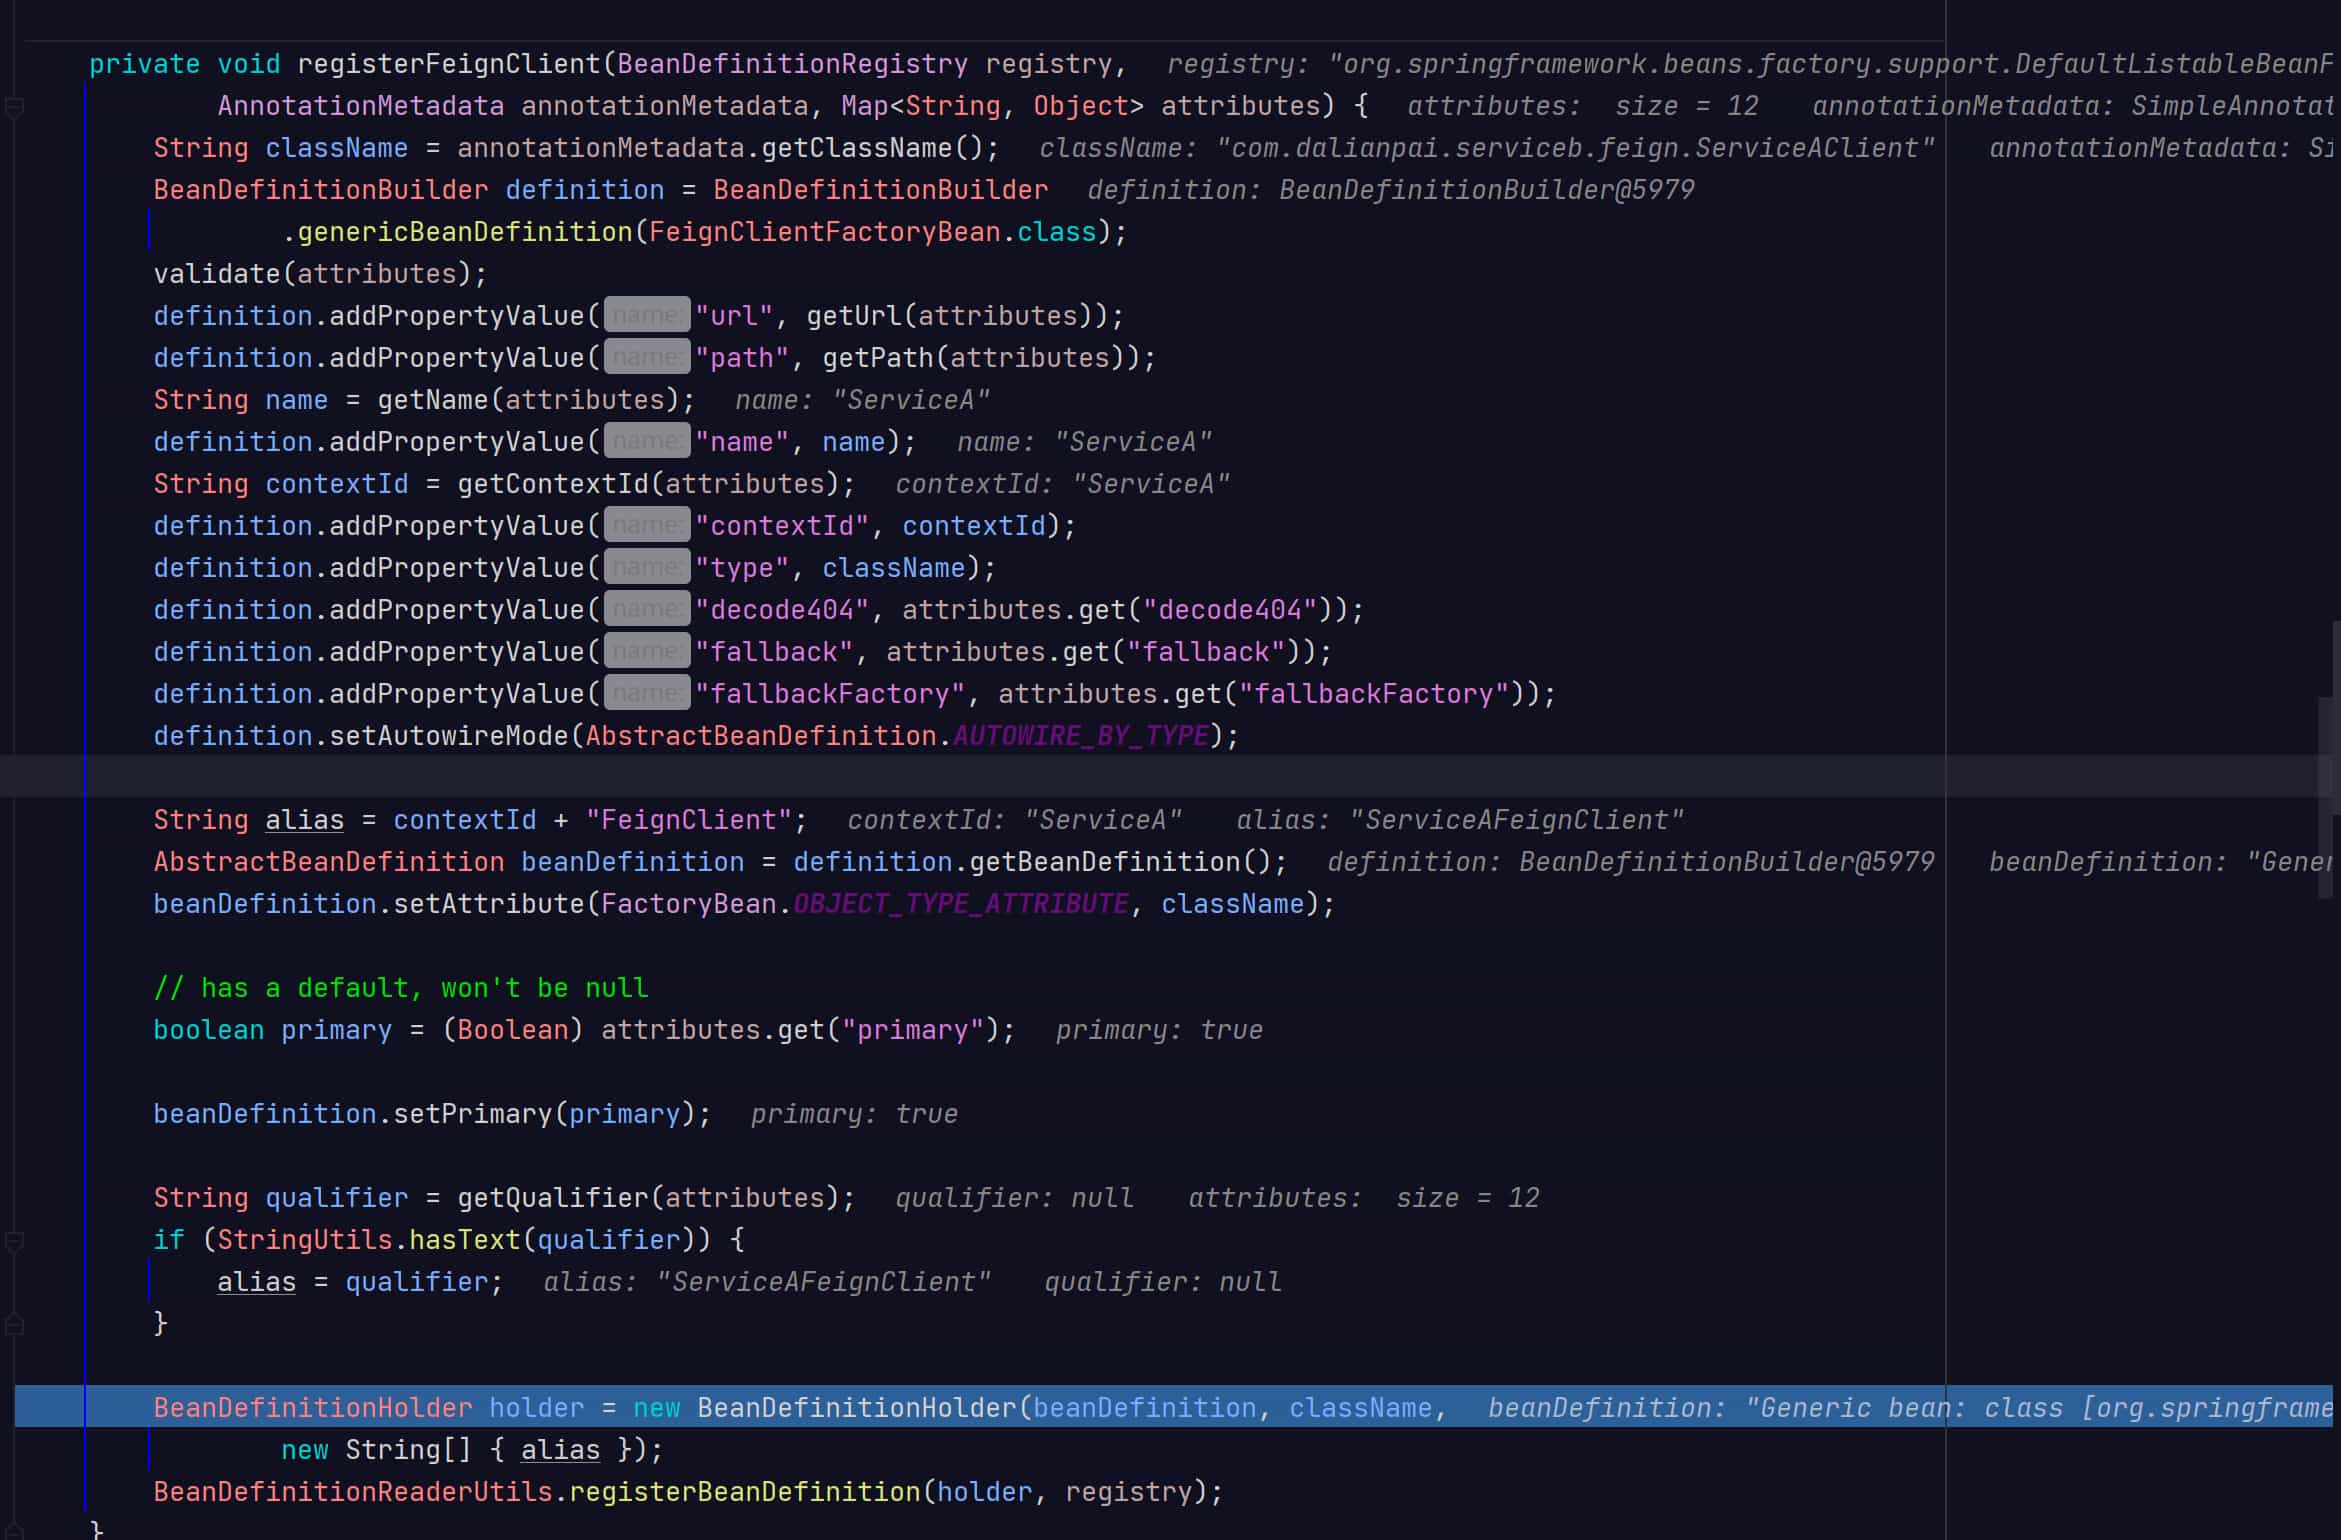
Task: Click 'alias = qualifier;' assignment line
Action: point(360,1282)
